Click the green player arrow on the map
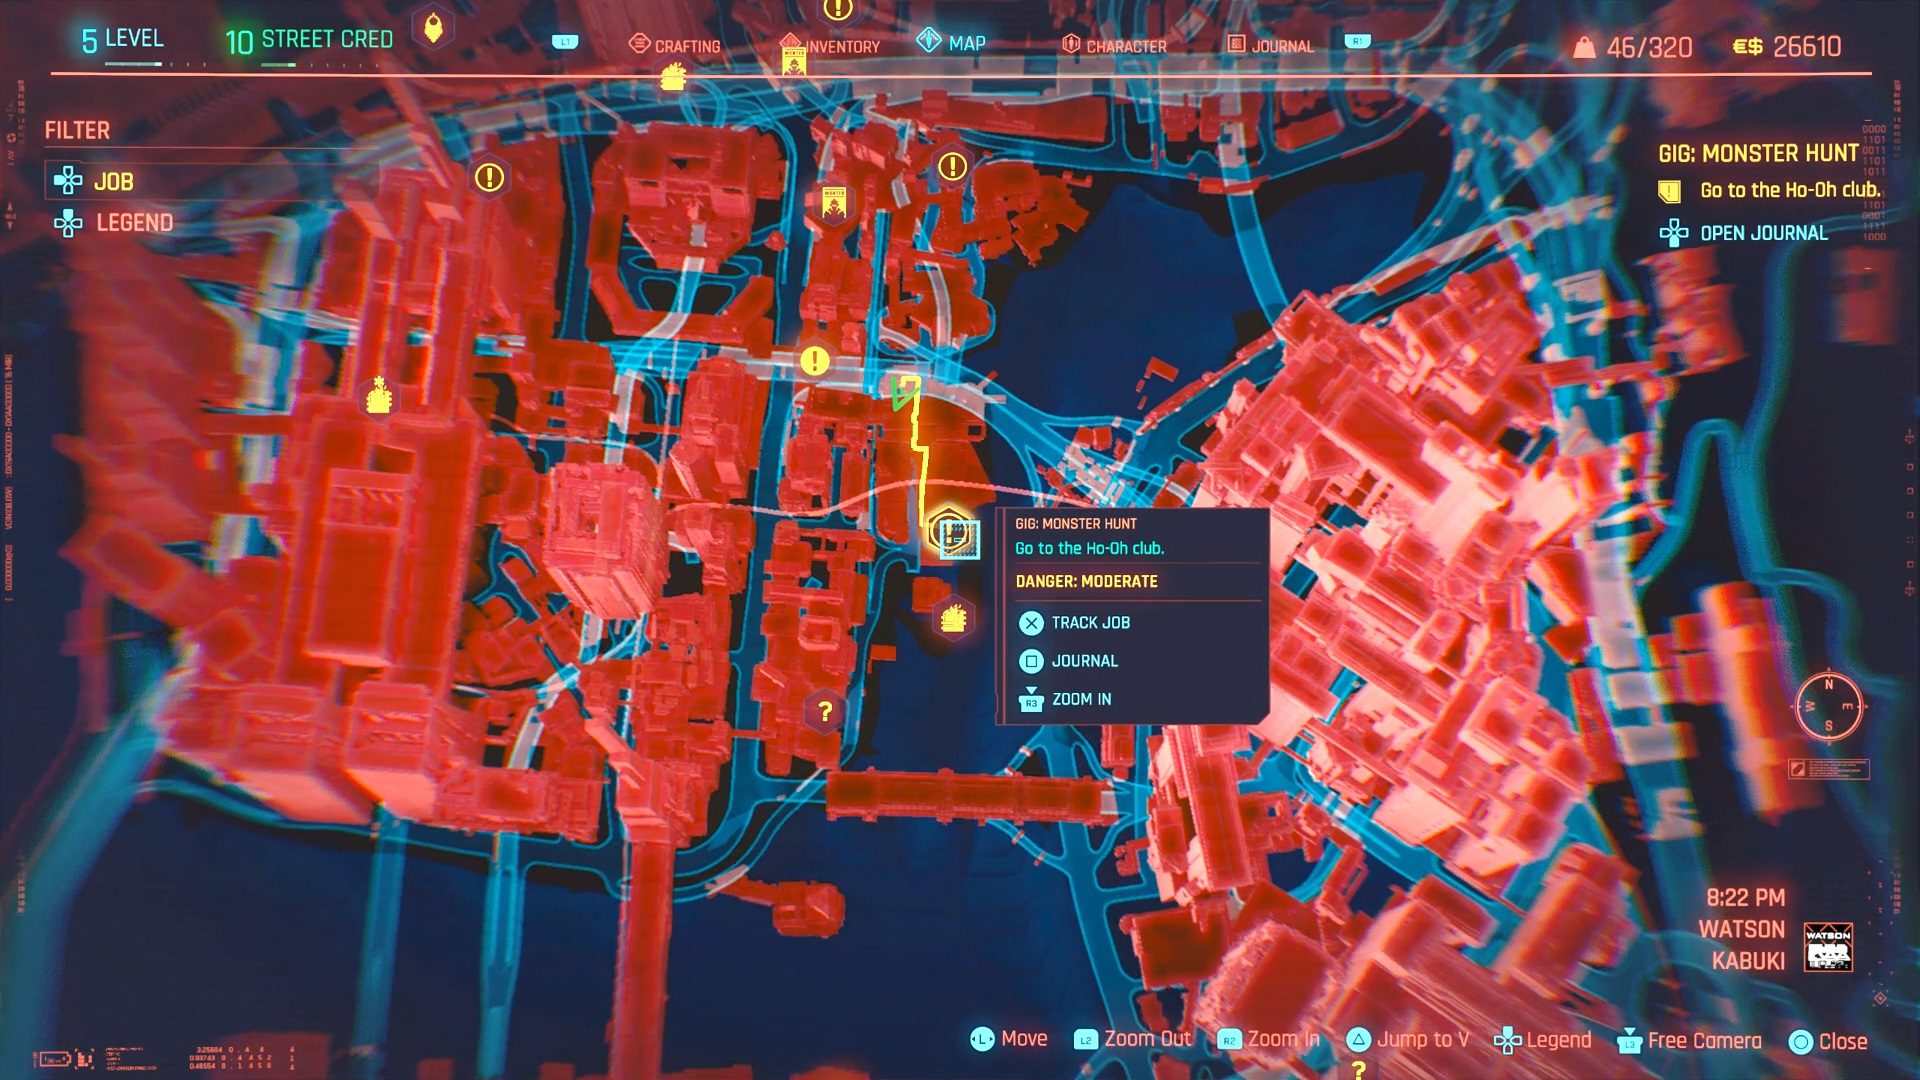The height and width of the screenshot is (1080, 1920). pyautogui.click(x=904, y=392)
